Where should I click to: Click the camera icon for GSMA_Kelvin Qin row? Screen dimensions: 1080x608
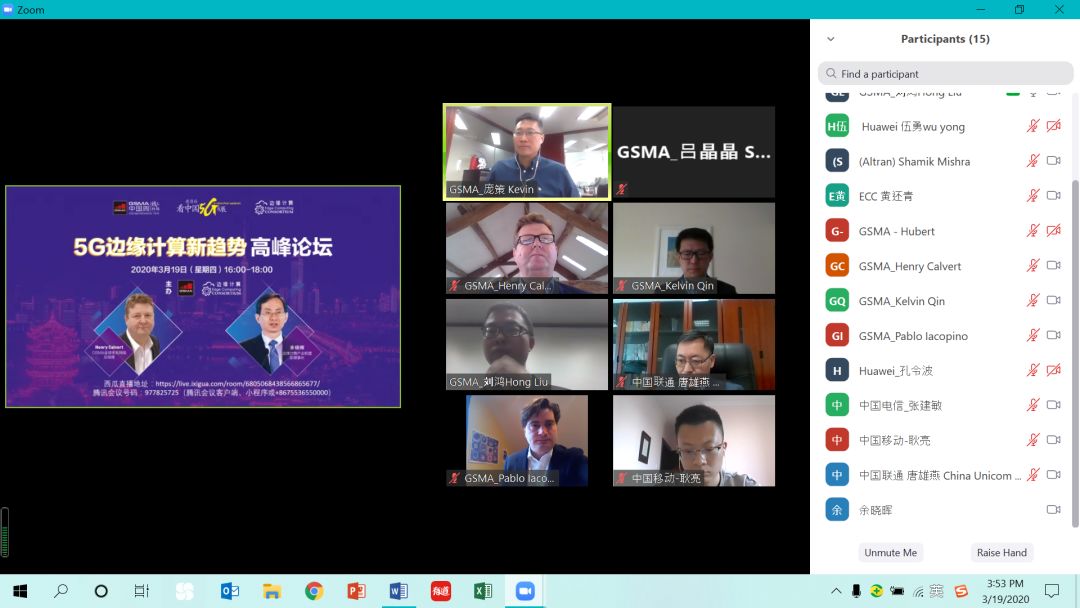coord(1054,300)
